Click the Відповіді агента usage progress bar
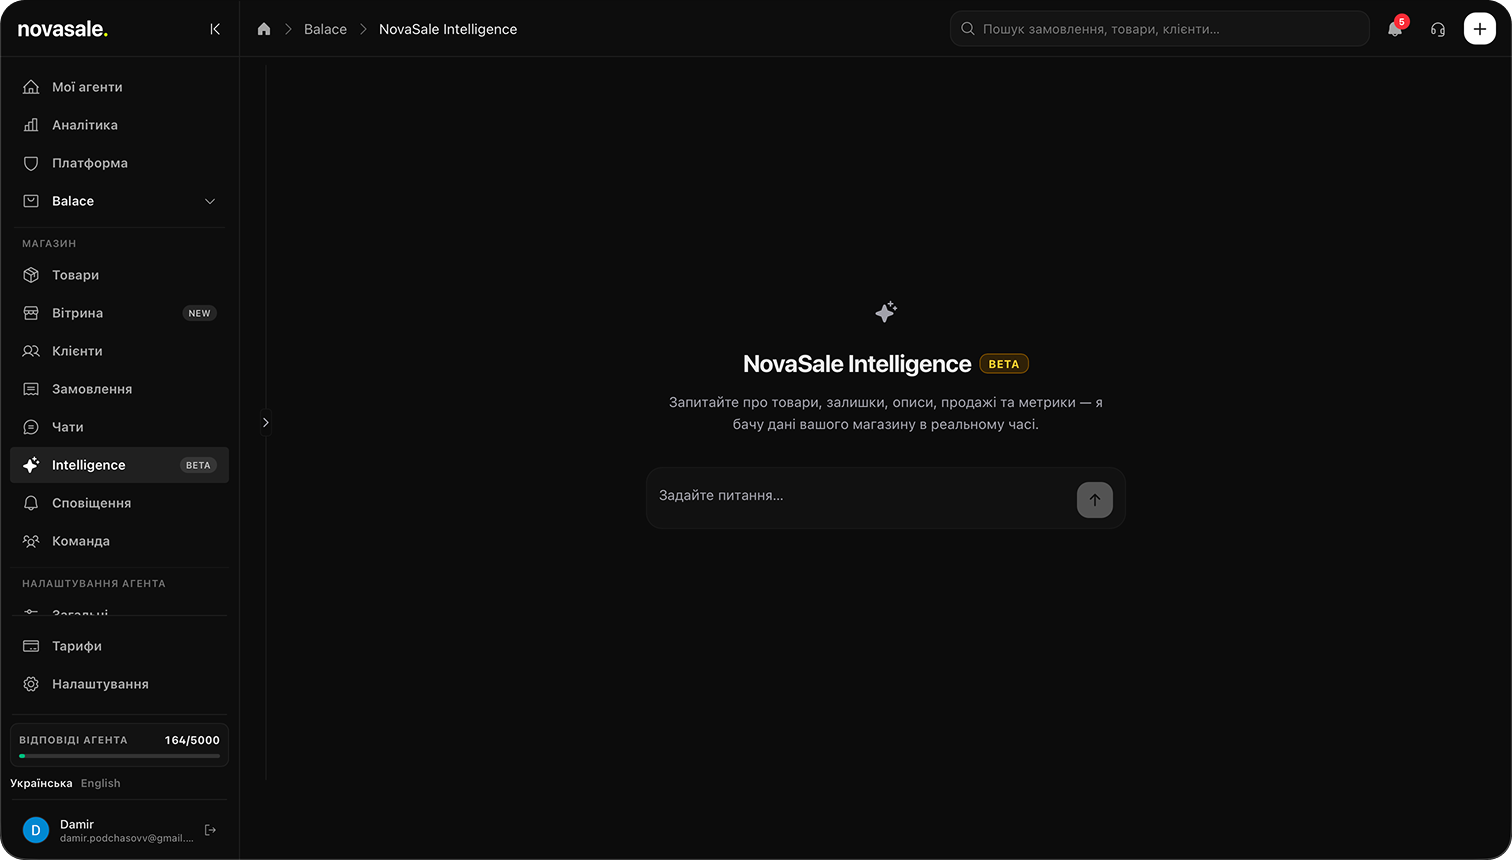Screen dimensions: 1512x860 119,756
